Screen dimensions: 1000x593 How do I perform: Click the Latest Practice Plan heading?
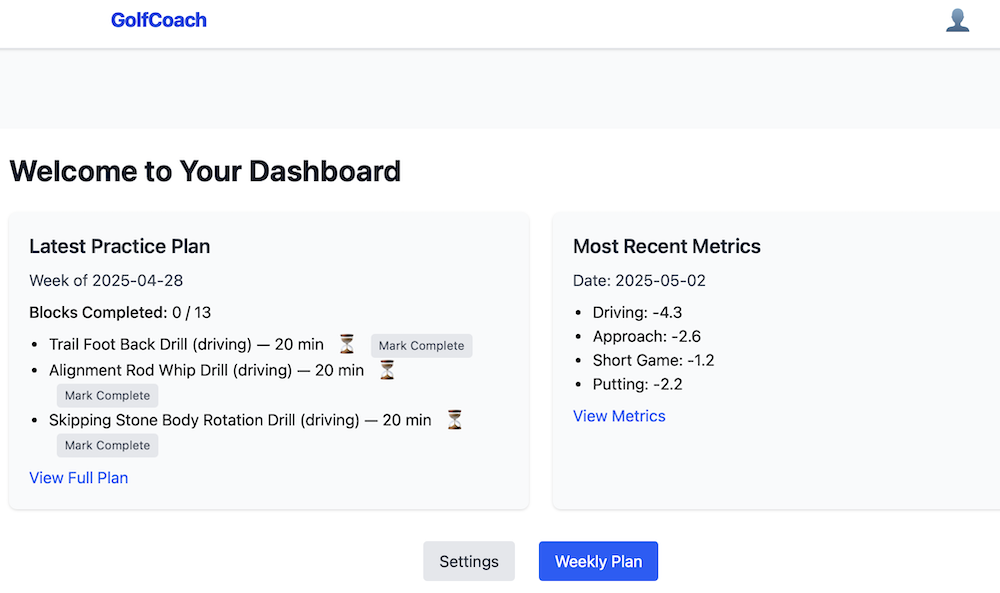pos(120,246)
